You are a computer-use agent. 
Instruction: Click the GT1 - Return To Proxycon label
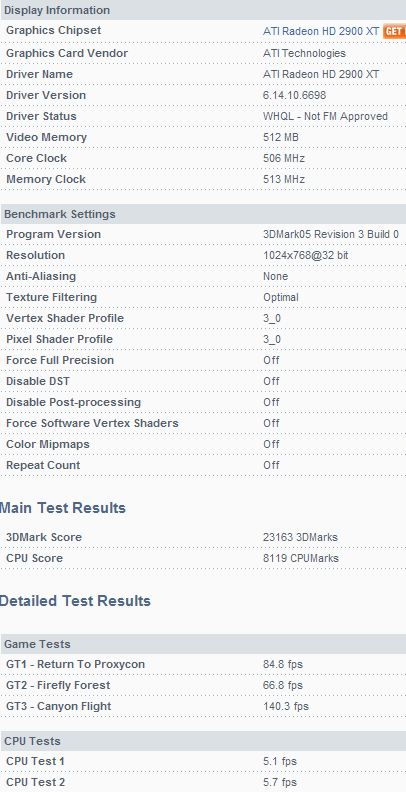(75, 664)
